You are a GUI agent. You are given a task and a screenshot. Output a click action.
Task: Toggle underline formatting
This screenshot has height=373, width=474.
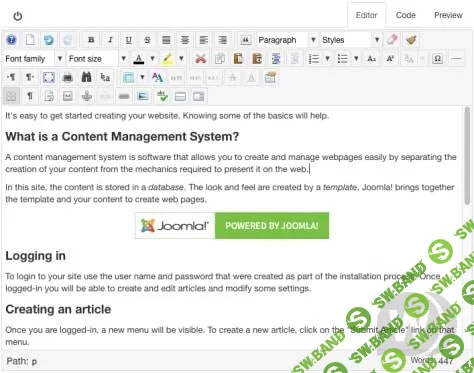(x=128, y=40)
